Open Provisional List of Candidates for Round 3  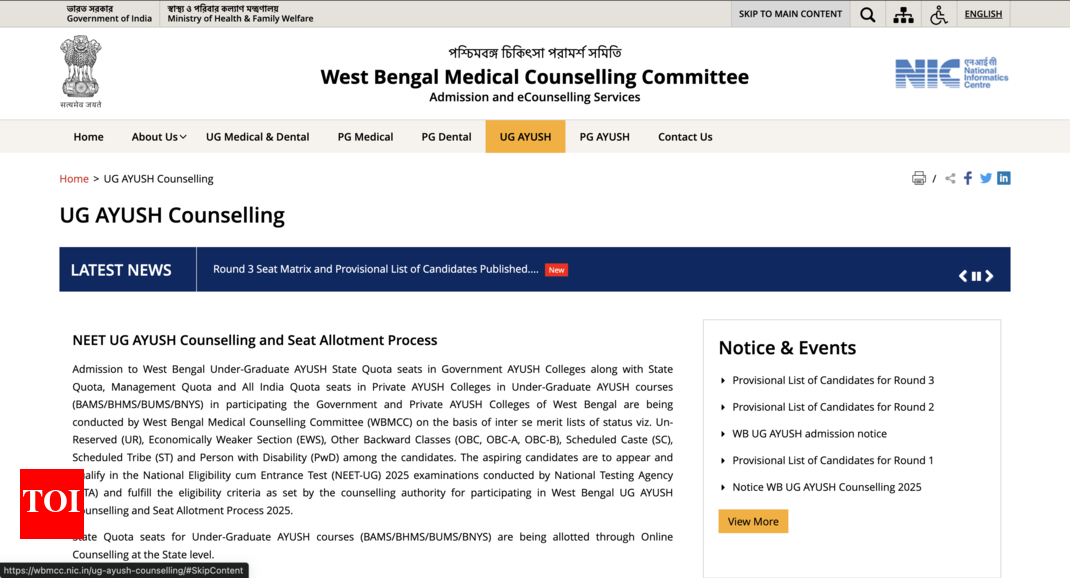(833, 380)
